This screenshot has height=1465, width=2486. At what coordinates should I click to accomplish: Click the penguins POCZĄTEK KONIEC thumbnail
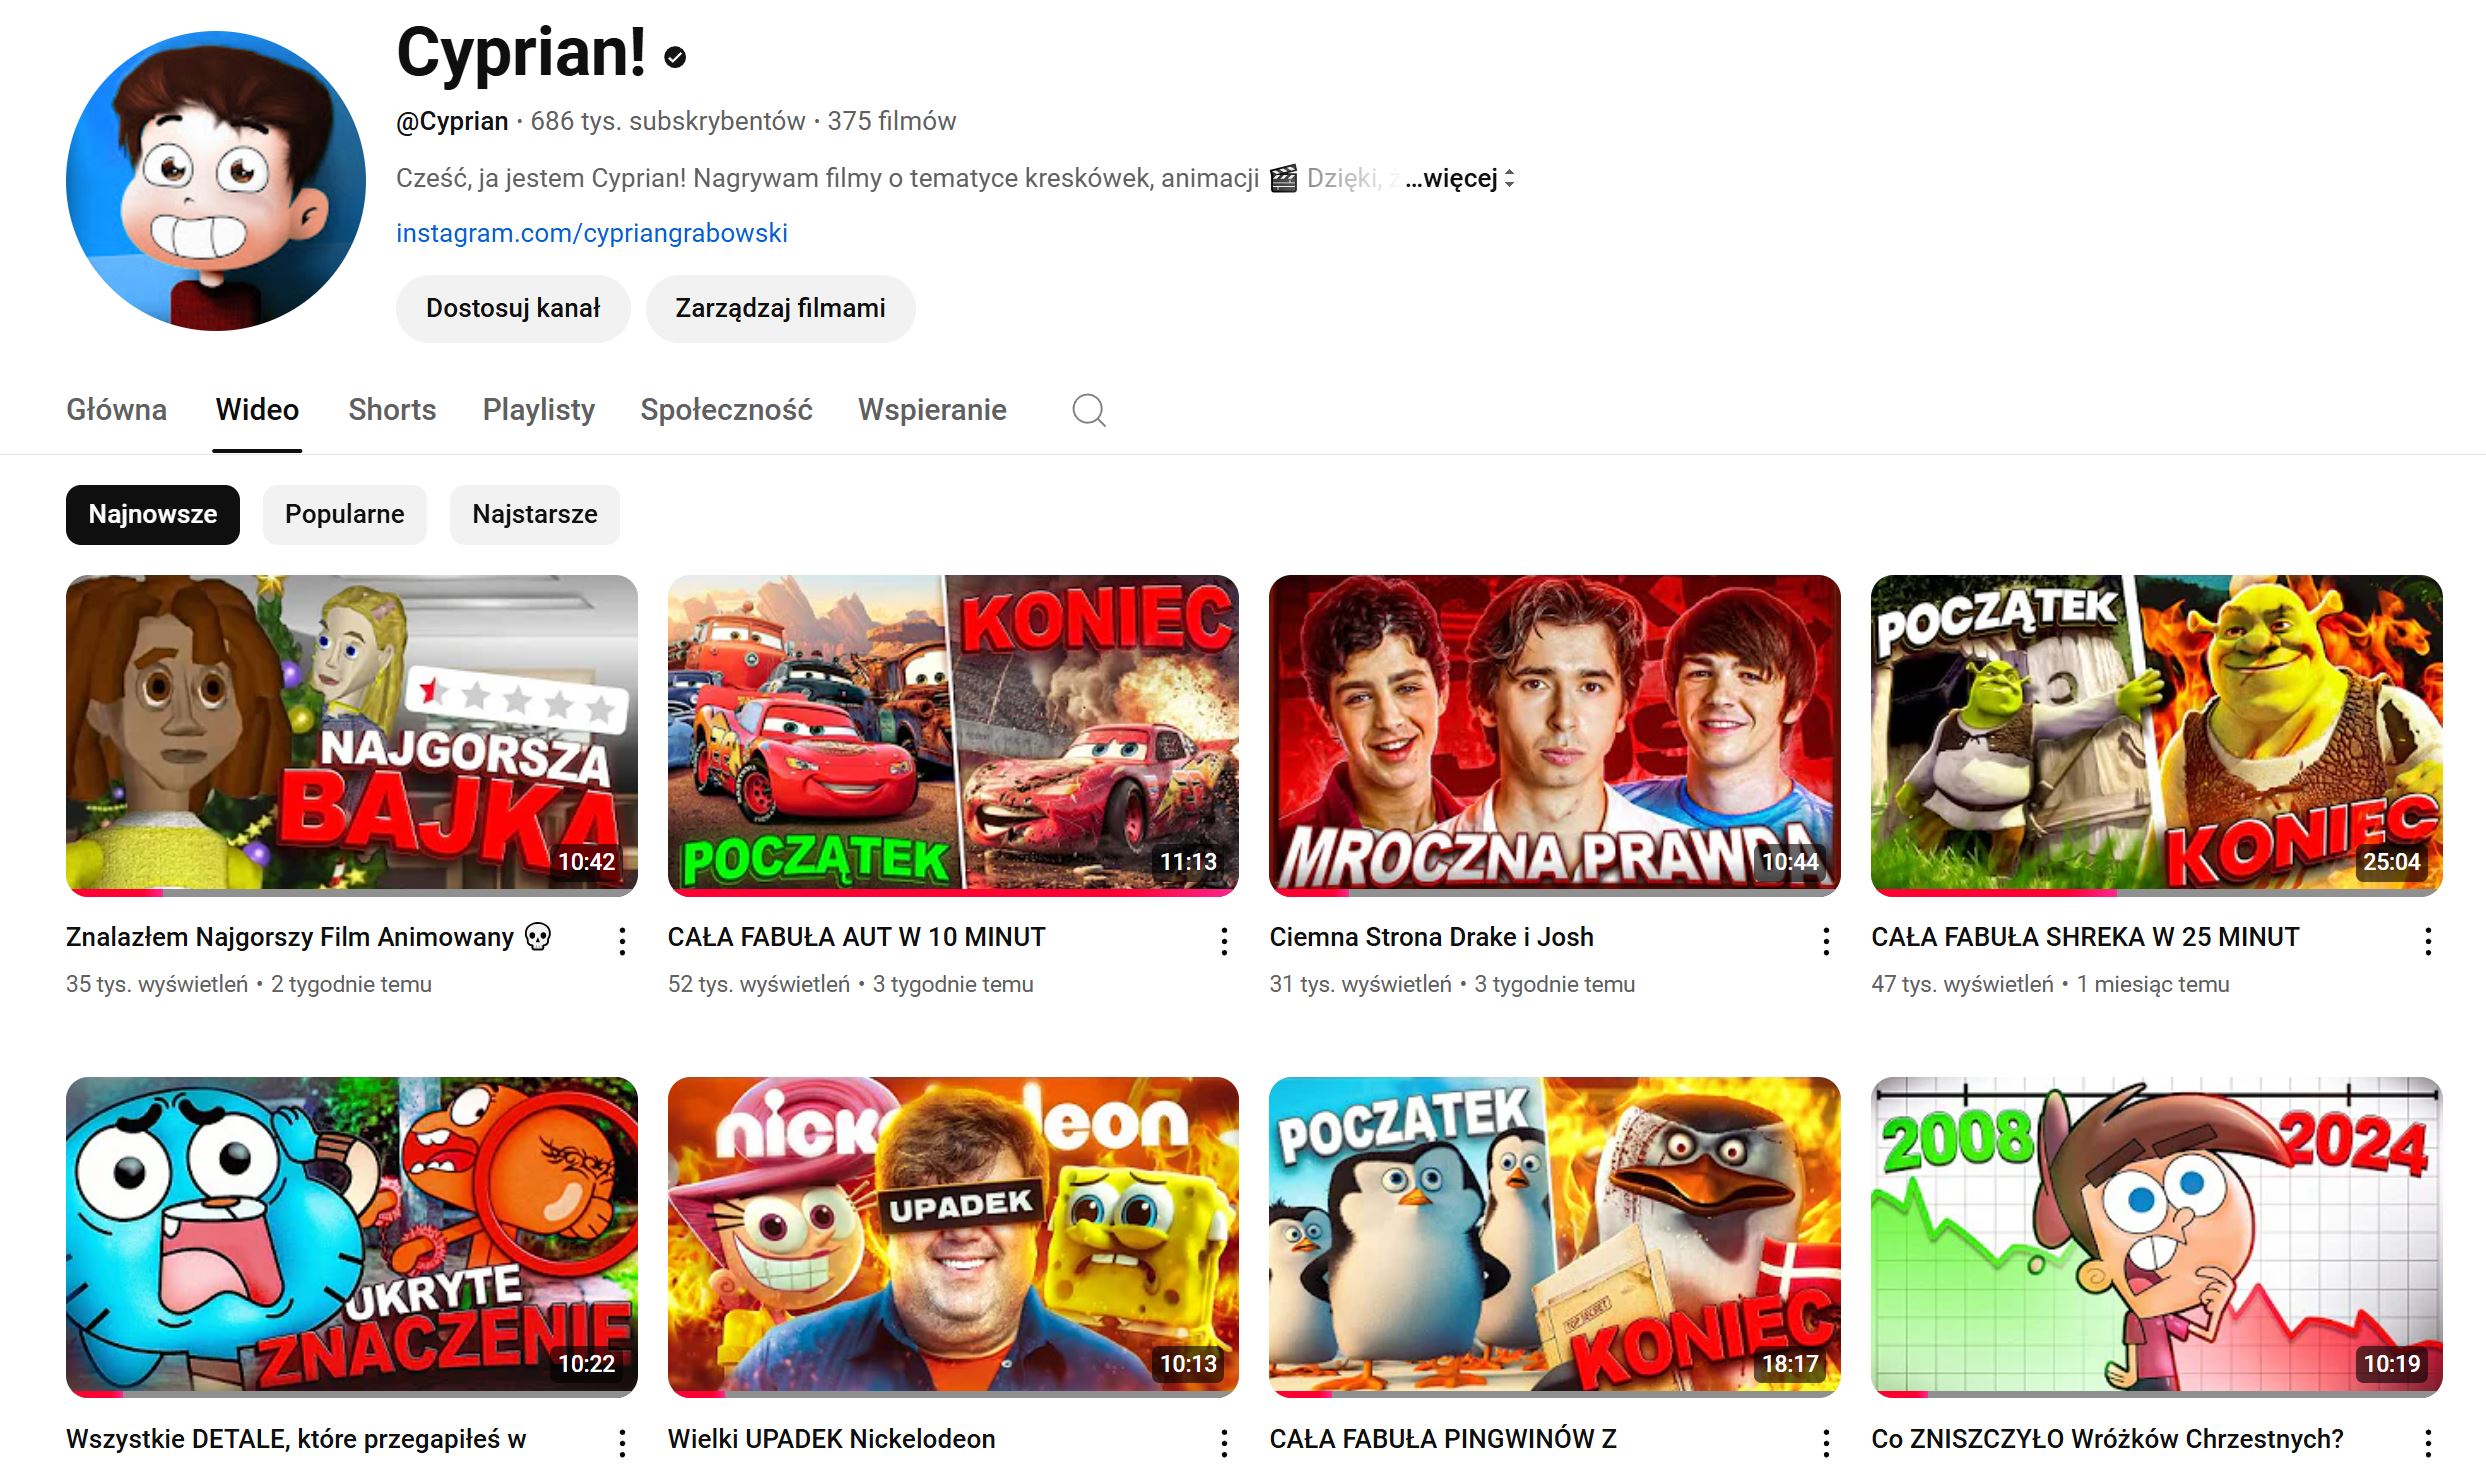click(1555, 1237)
